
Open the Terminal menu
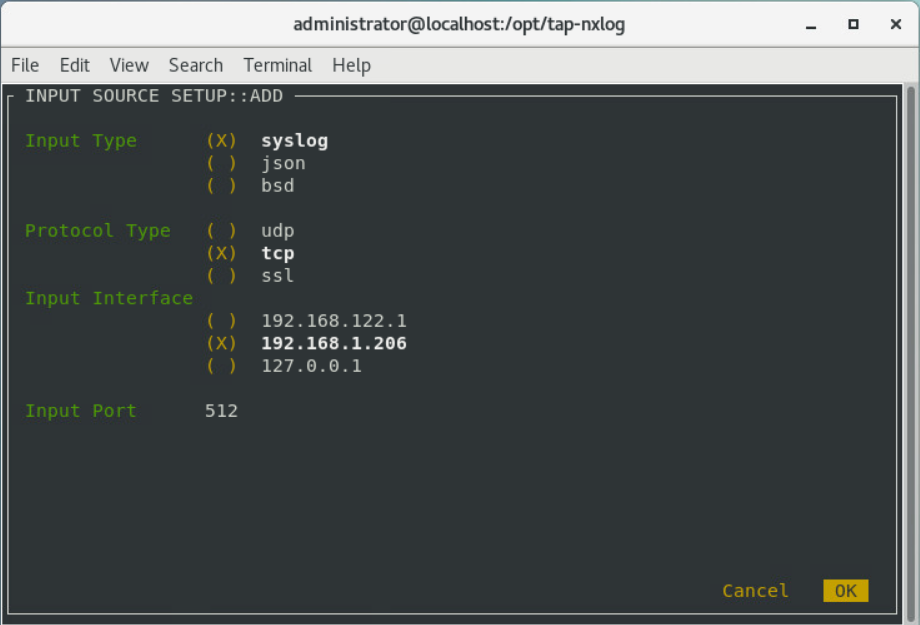click(277, 65)
